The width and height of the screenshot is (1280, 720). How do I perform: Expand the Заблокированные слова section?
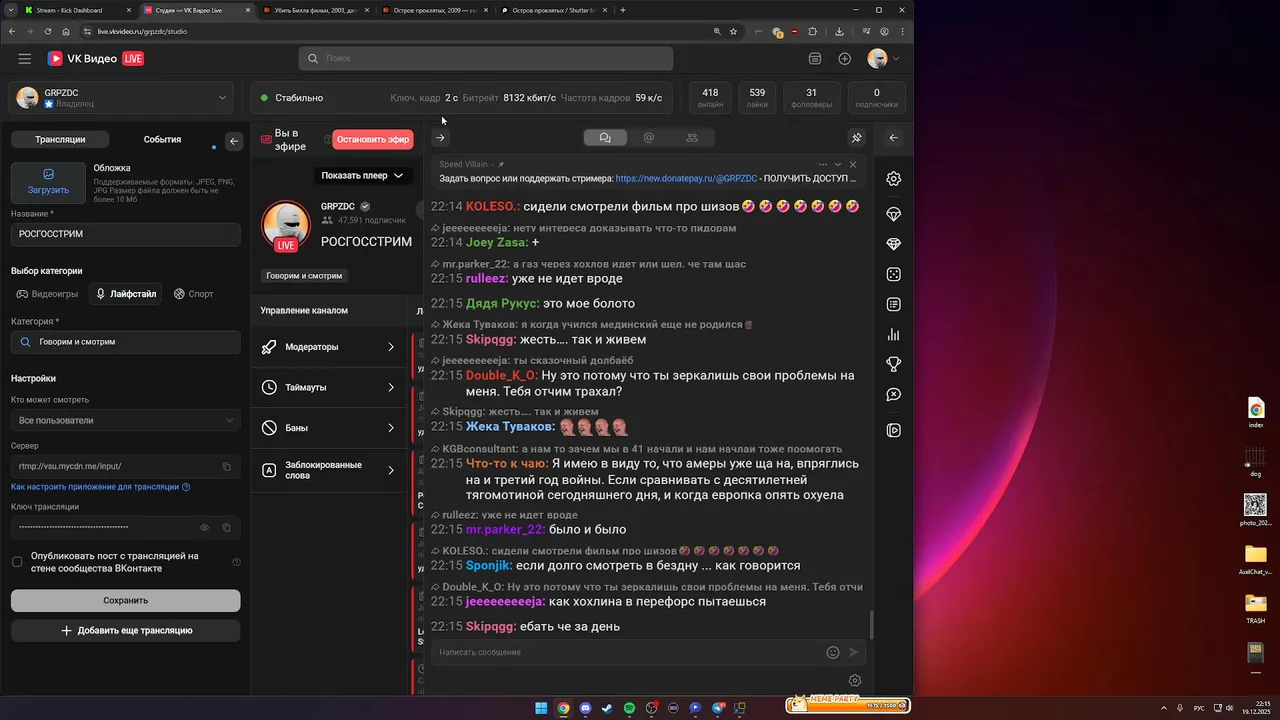click(x=329, y=470)
